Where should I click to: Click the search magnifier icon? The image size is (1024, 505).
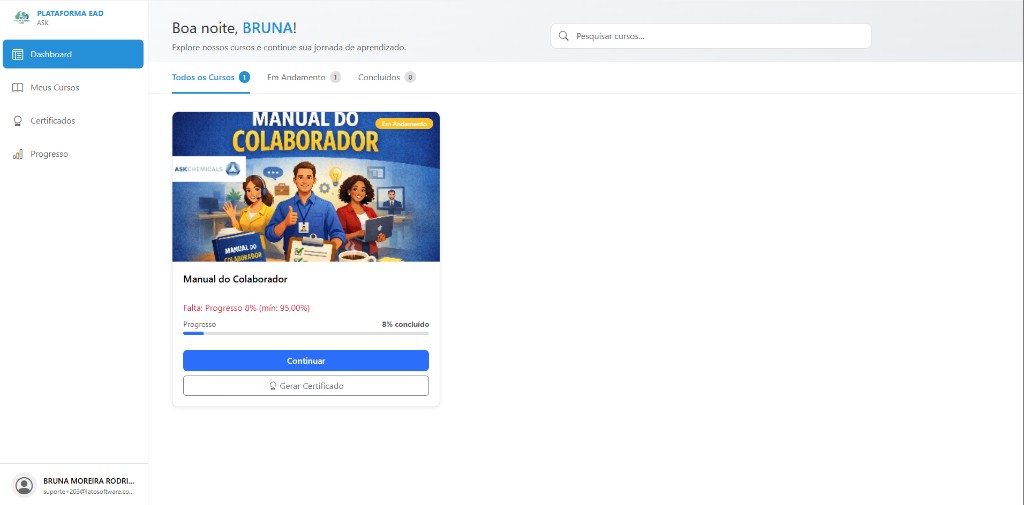(564, 36)
